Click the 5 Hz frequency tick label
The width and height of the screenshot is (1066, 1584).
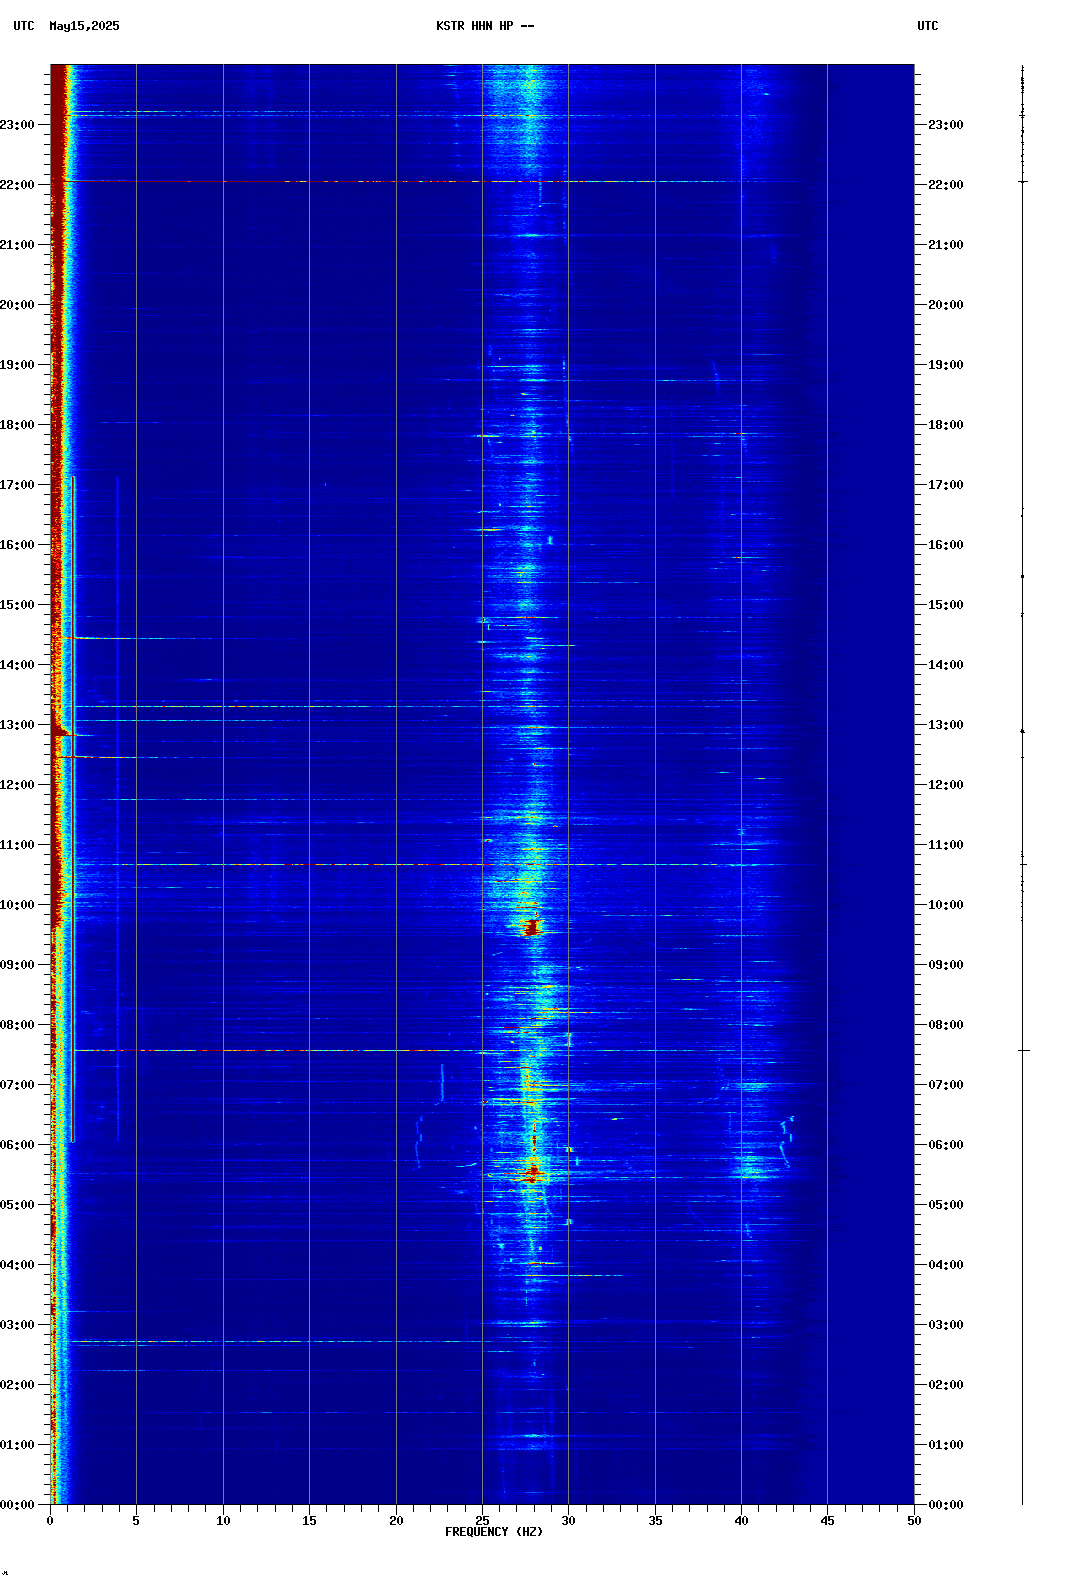tap(136, 1521)
